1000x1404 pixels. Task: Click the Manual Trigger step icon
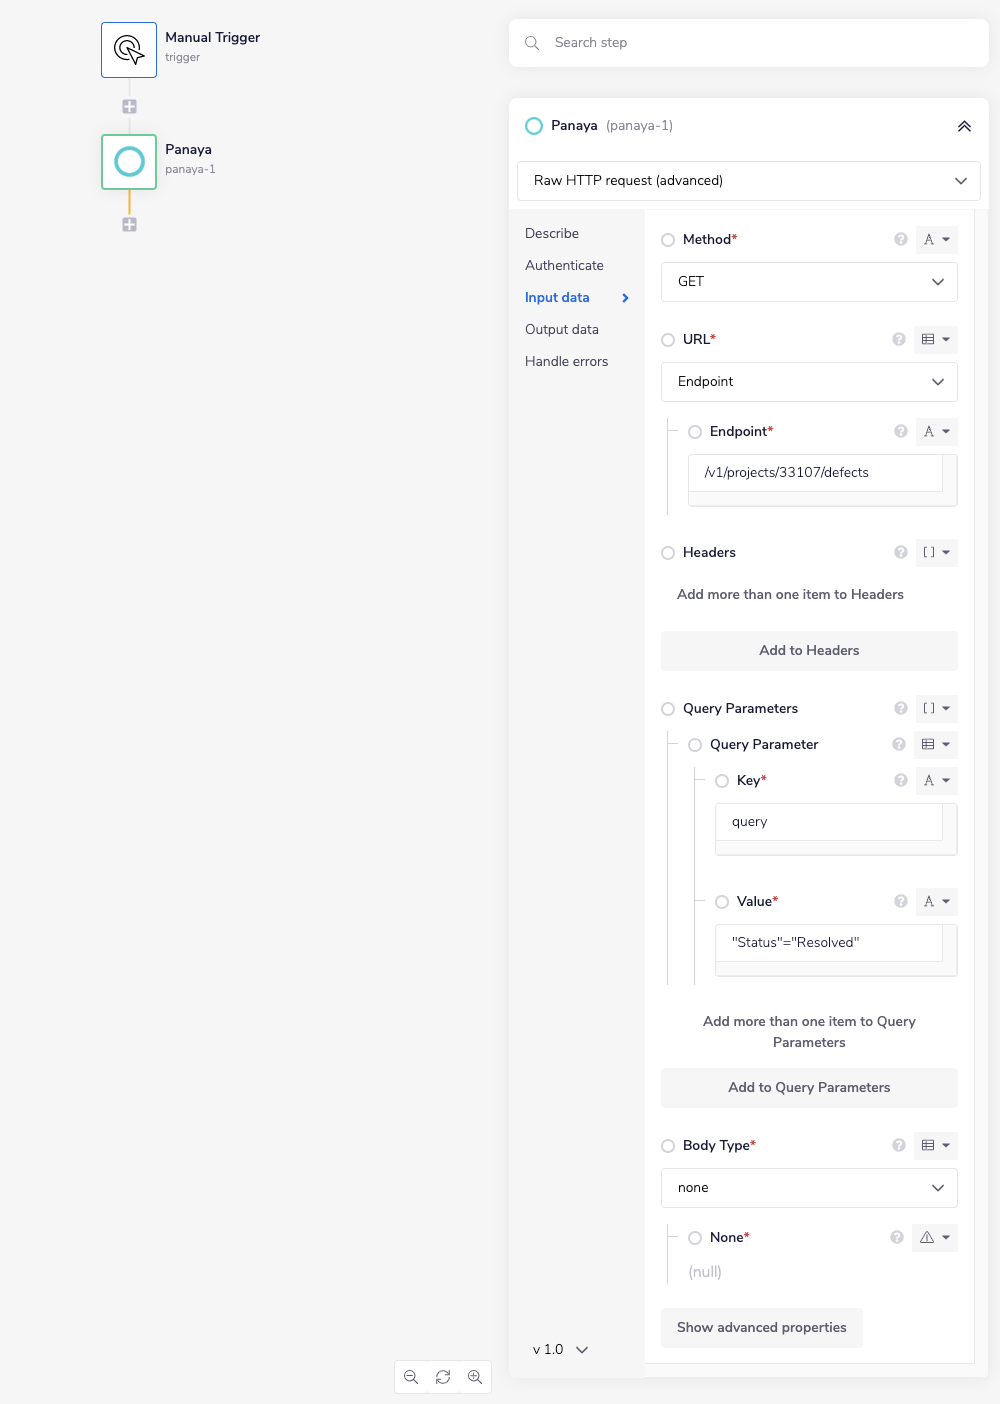coord(129,50)
